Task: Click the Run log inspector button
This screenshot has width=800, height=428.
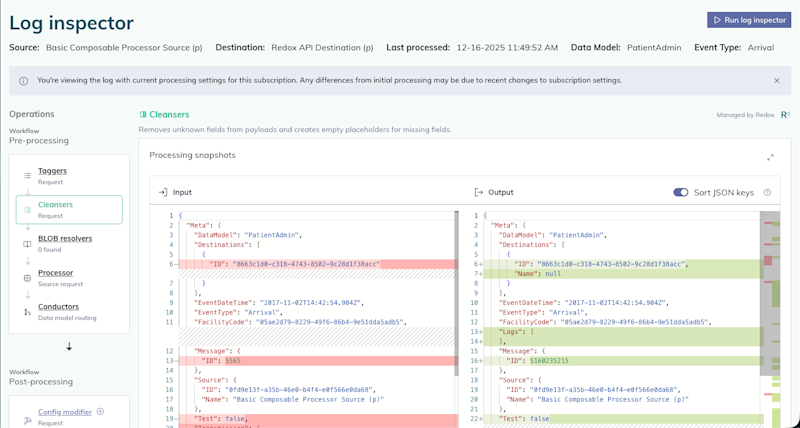Action: [x=748, y=20]
